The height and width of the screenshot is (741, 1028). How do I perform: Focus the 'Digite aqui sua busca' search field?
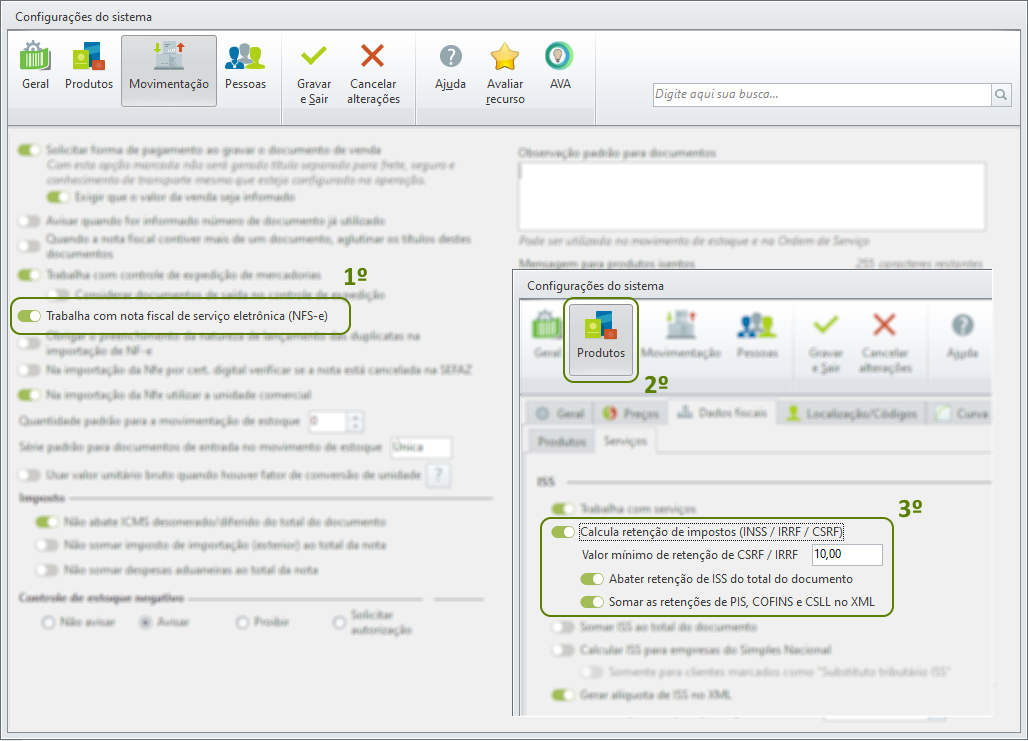[x=822, y=94]
